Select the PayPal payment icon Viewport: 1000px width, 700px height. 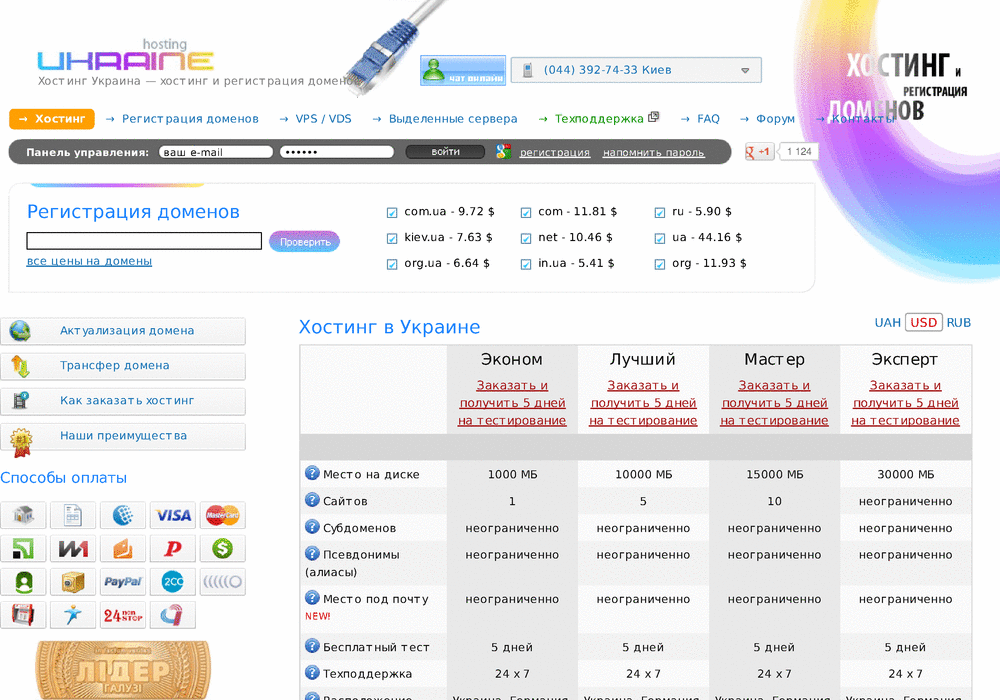(x=123, y=581)
